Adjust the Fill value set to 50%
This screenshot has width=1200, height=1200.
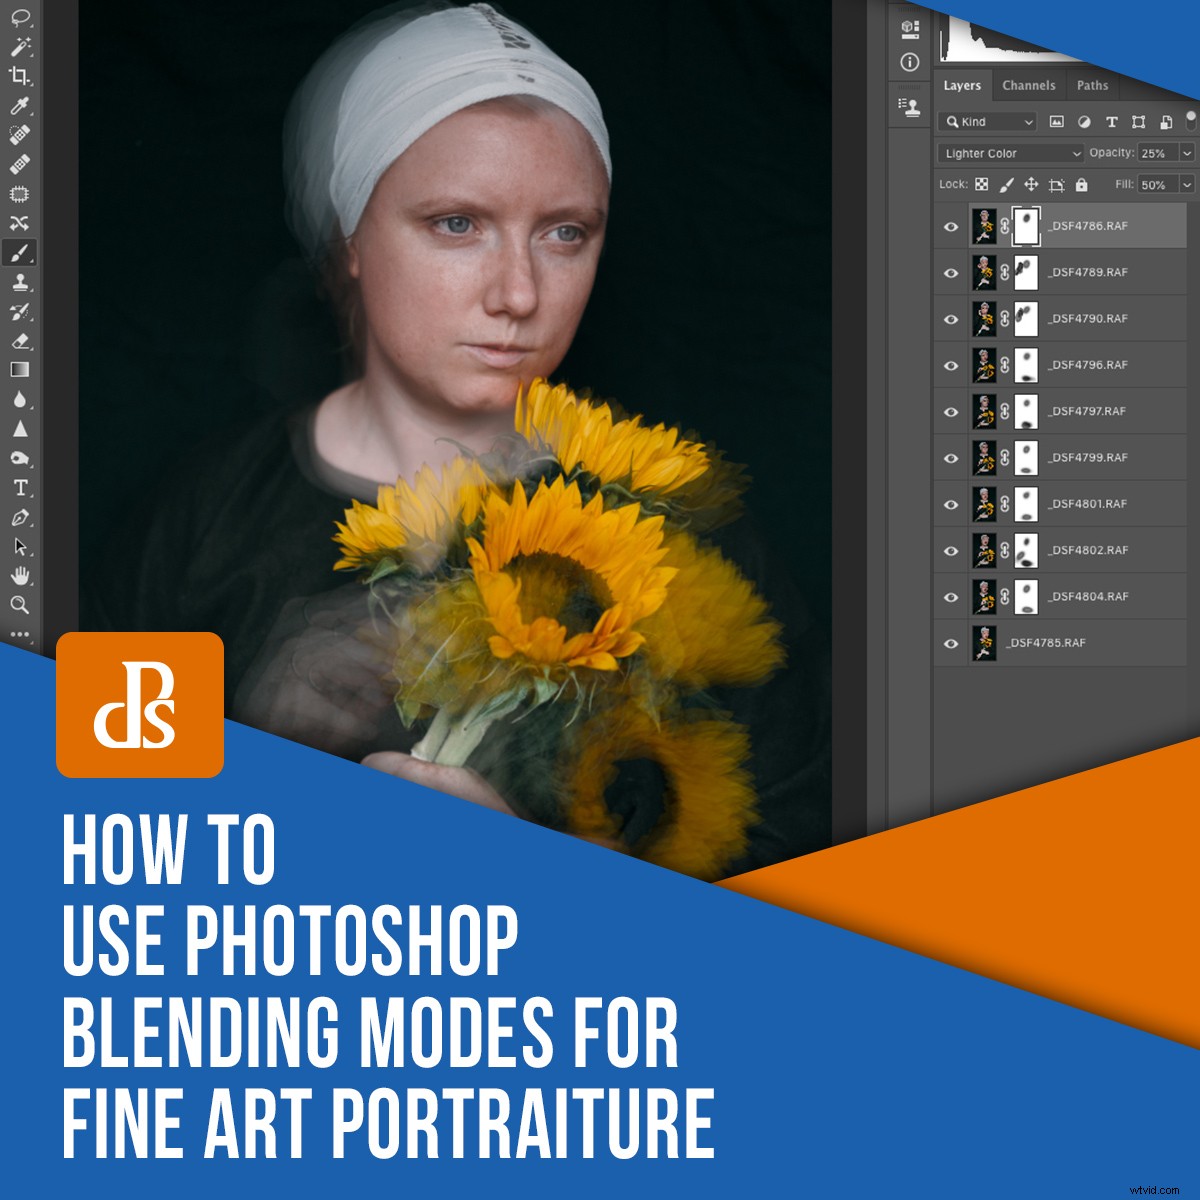point(1155,185)
